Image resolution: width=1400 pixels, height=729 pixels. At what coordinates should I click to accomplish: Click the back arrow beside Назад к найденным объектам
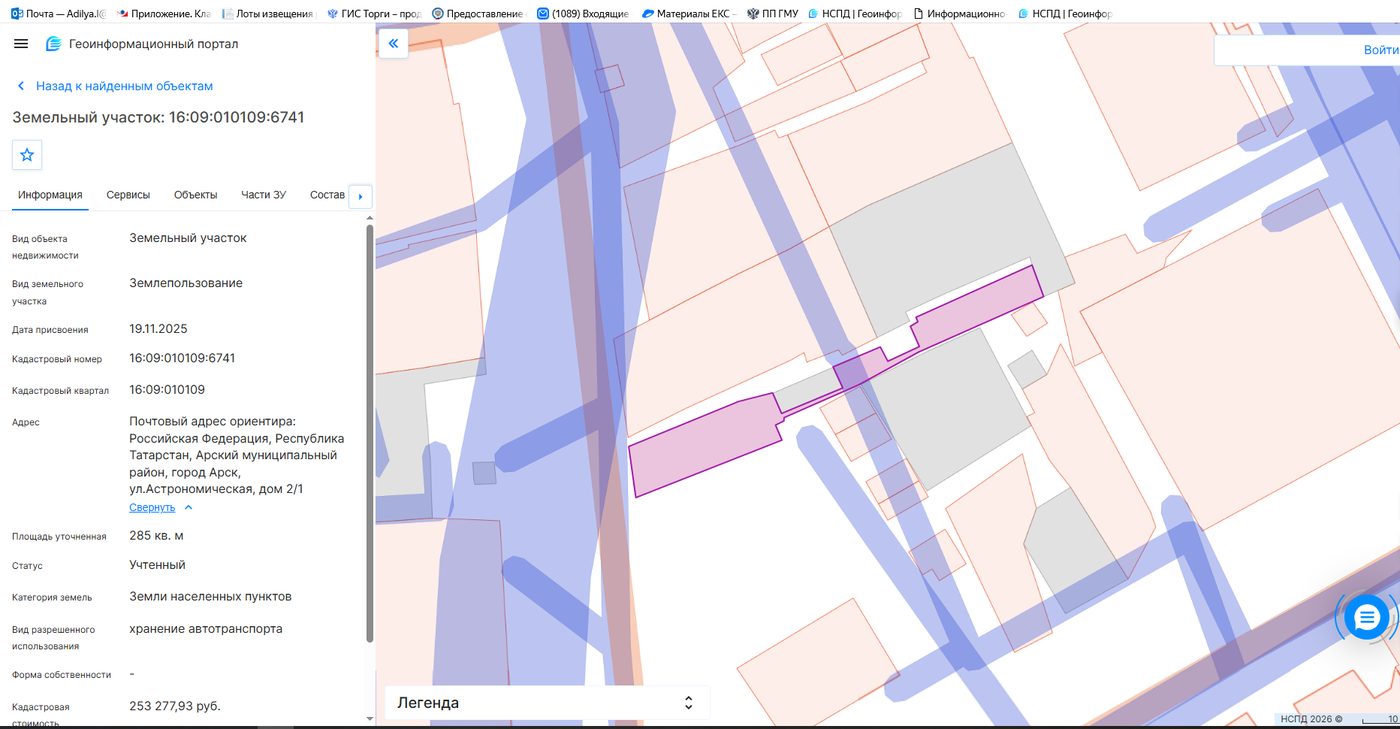[x=20, y=86]
